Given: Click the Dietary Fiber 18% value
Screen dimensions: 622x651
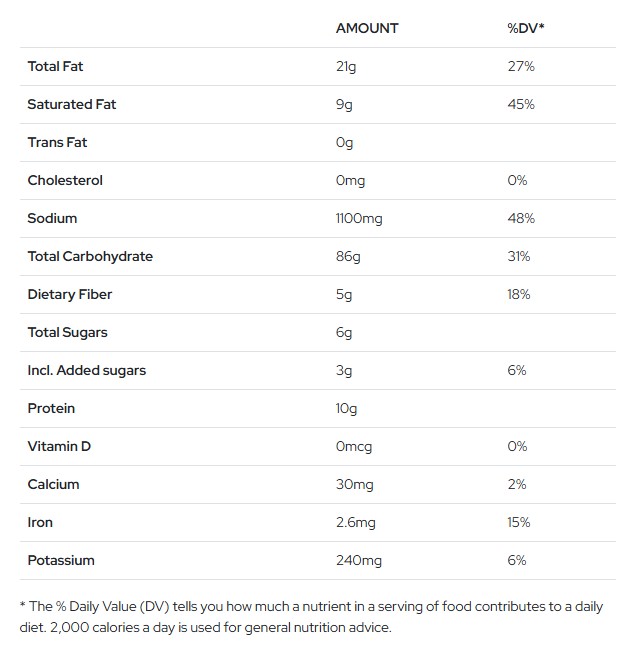Looking at the screenshot, I should coord(519,294).
